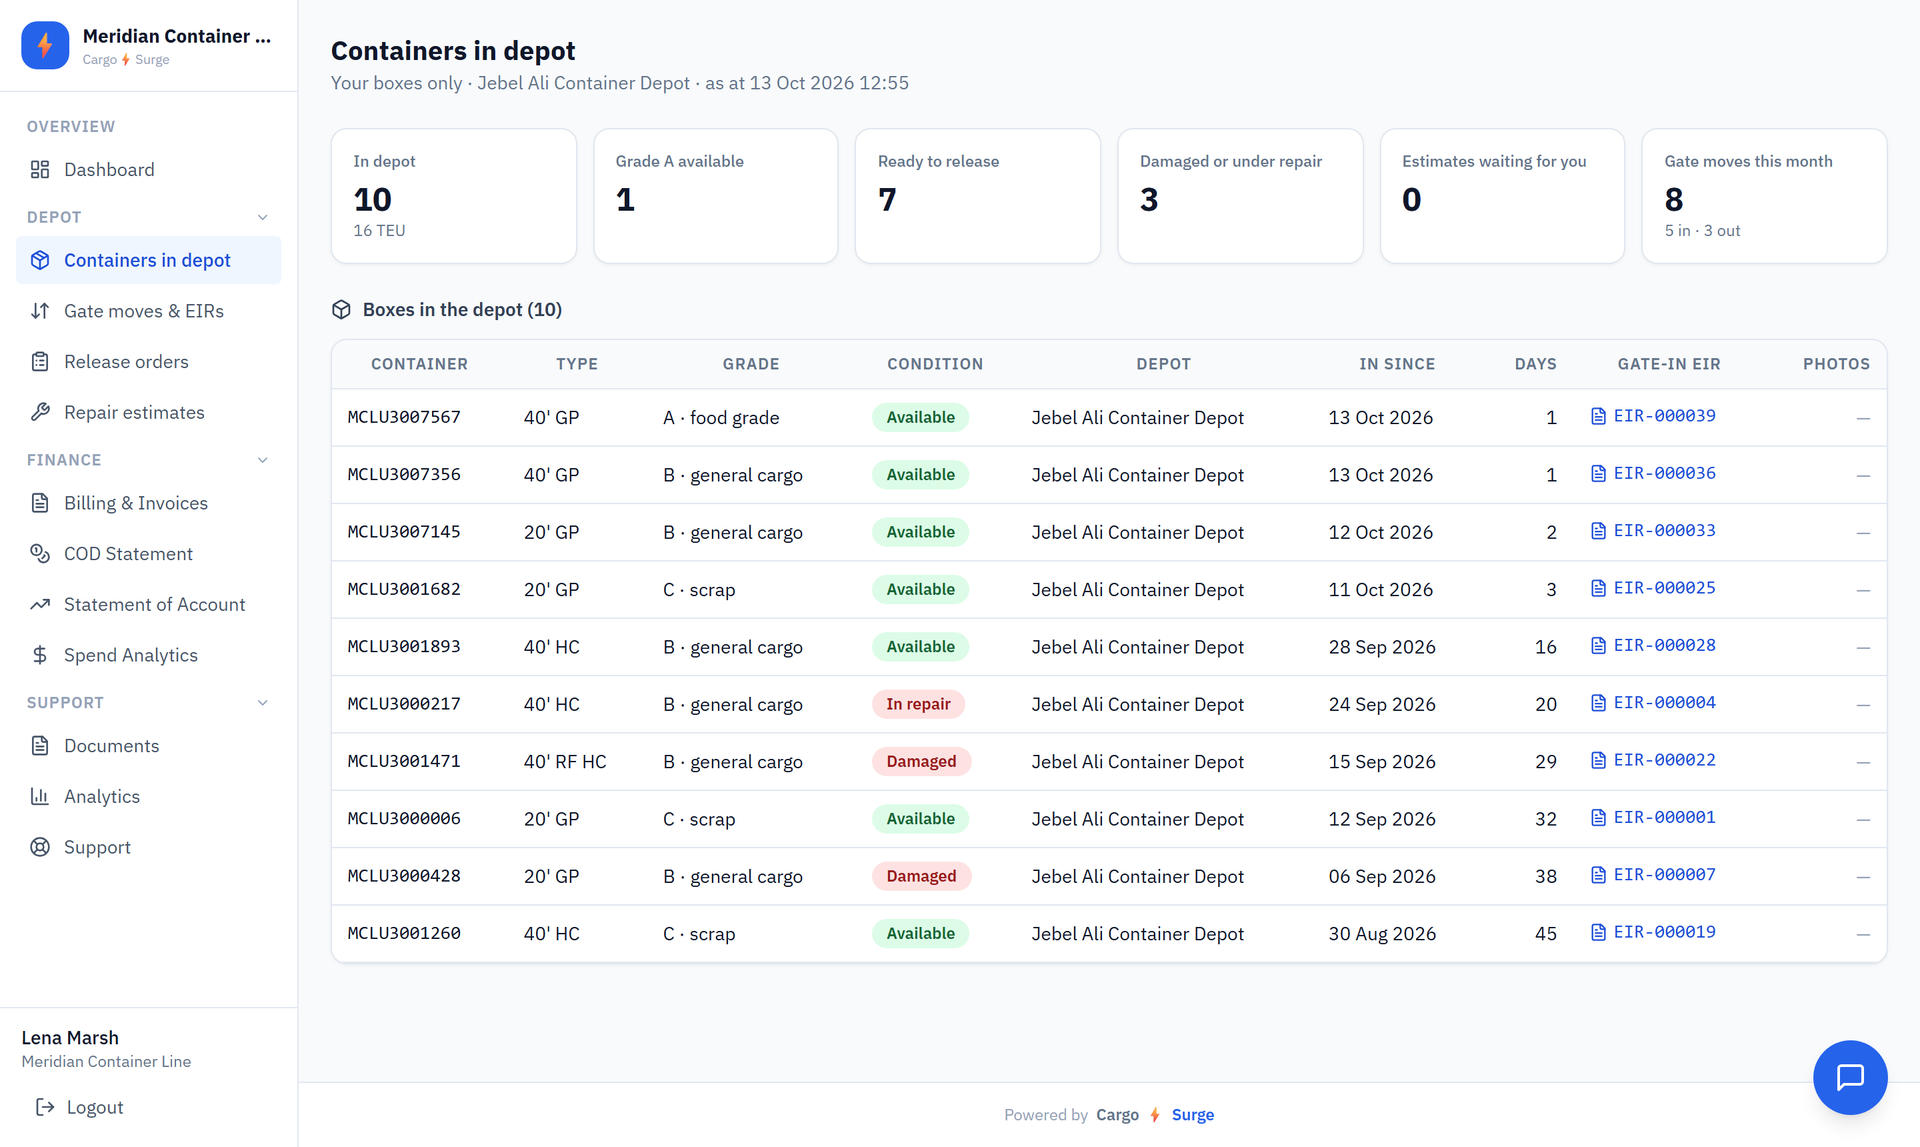
Task: Open Billing & Invoices
Action: pyautogui.click(x=148, y=503)
